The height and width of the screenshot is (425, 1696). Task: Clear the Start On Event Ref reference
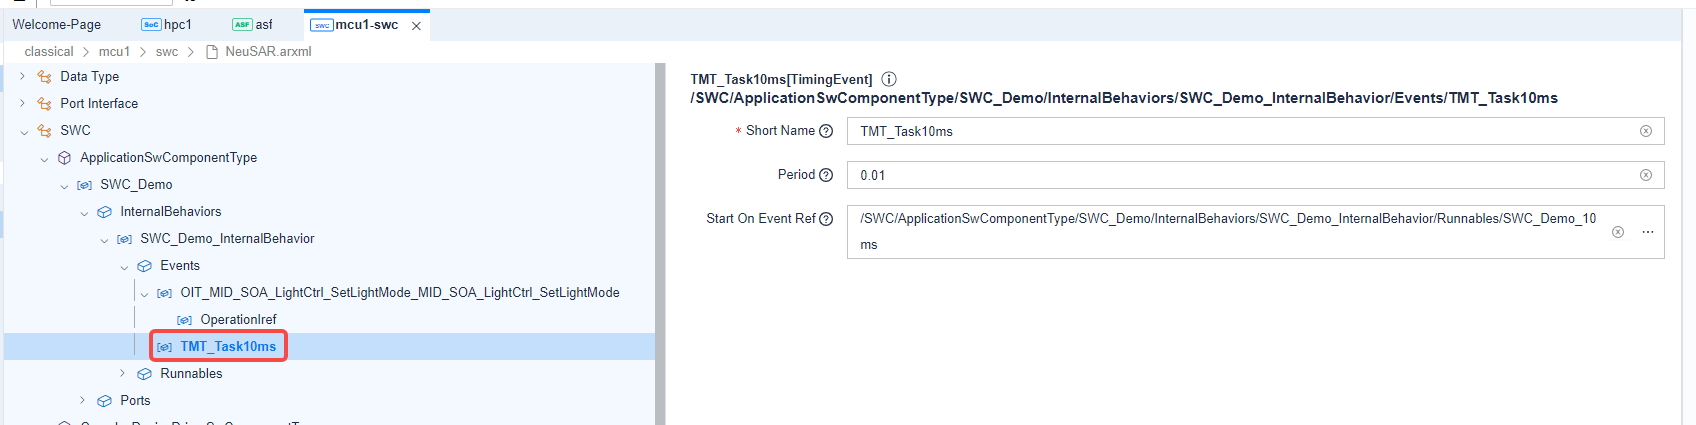click(x=1618, y=232)
